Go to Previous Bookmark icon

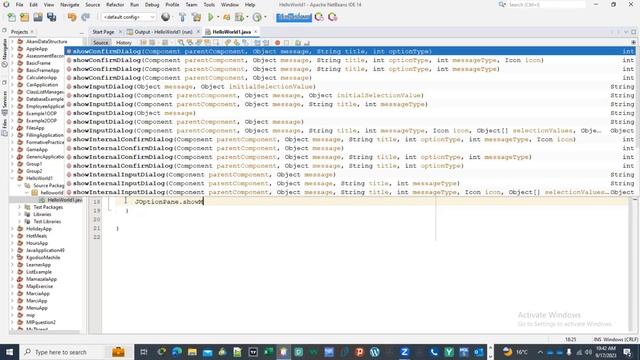(228, 42)
